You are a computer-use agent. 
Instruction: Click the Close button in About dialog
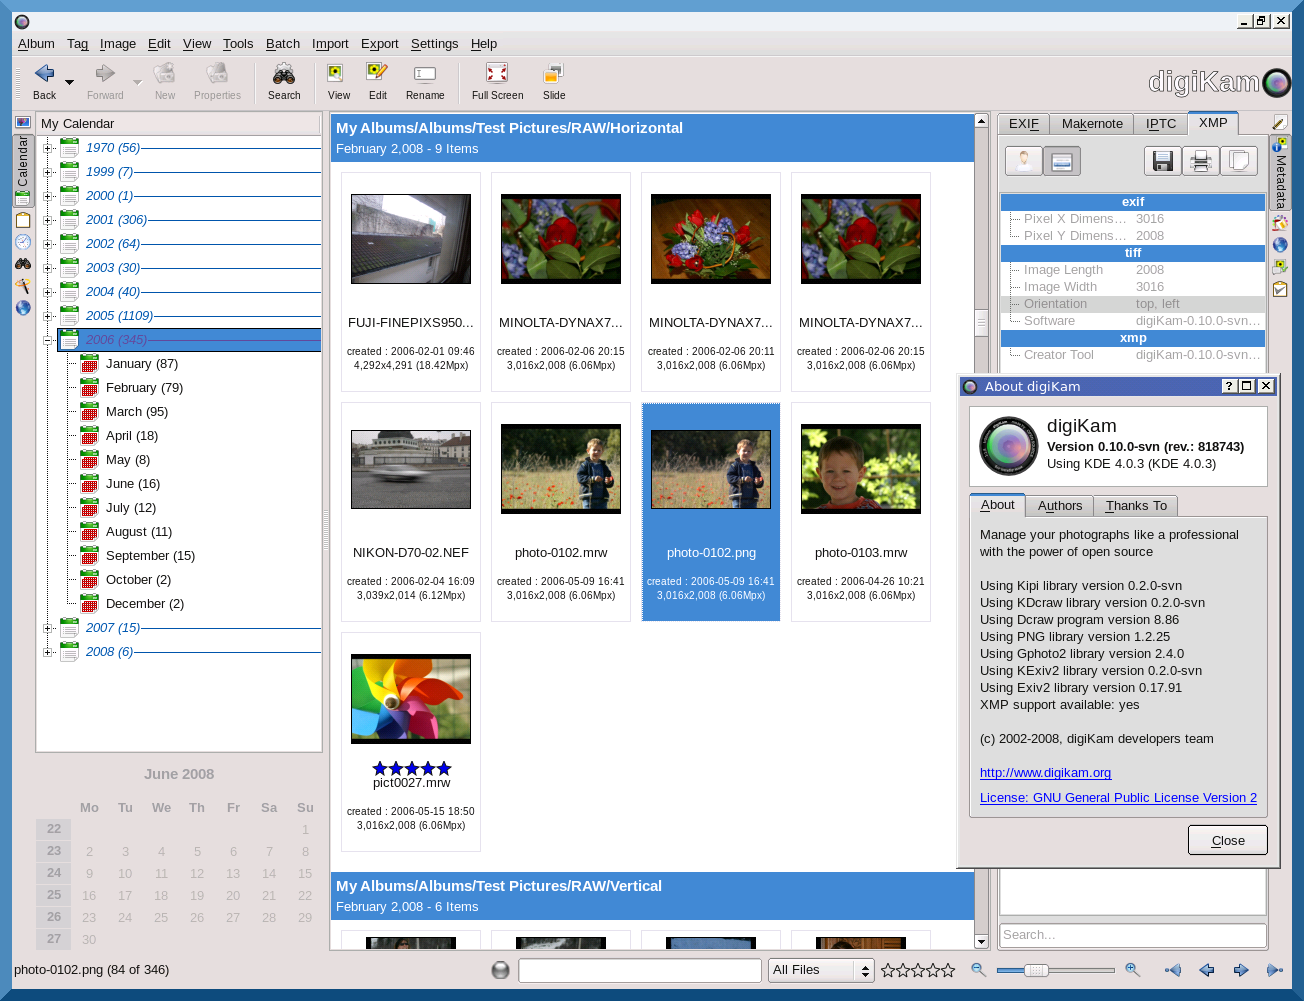tap(1227, 840)
